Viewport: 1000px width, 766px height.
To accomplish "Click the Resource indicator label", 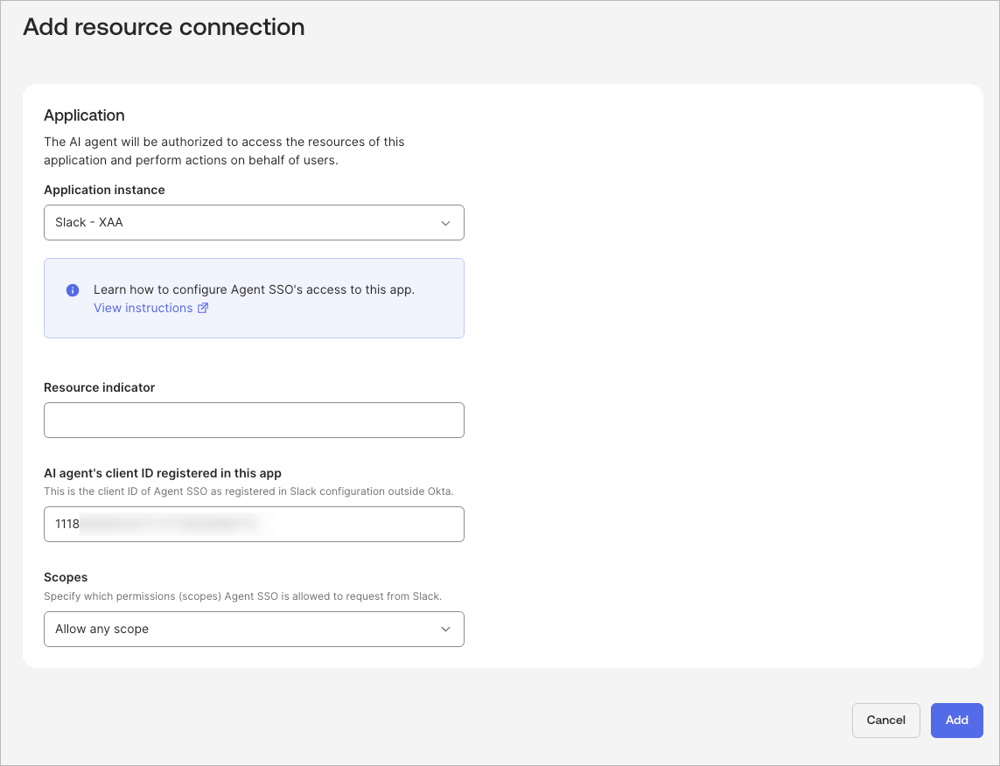I will pos(99,388).
